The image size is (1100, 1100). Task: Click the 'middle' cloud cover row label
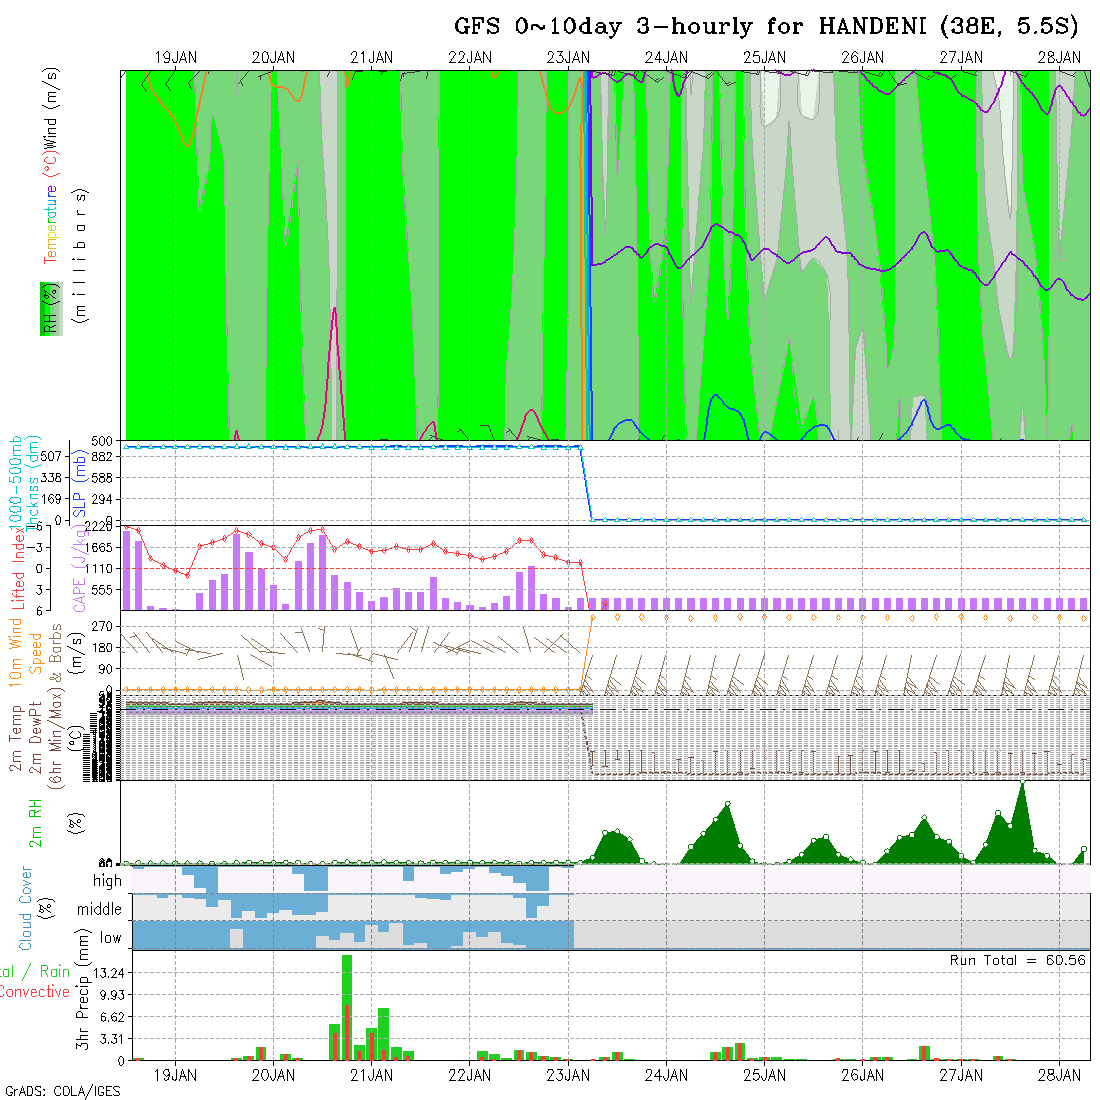click(x=100, y=909)
